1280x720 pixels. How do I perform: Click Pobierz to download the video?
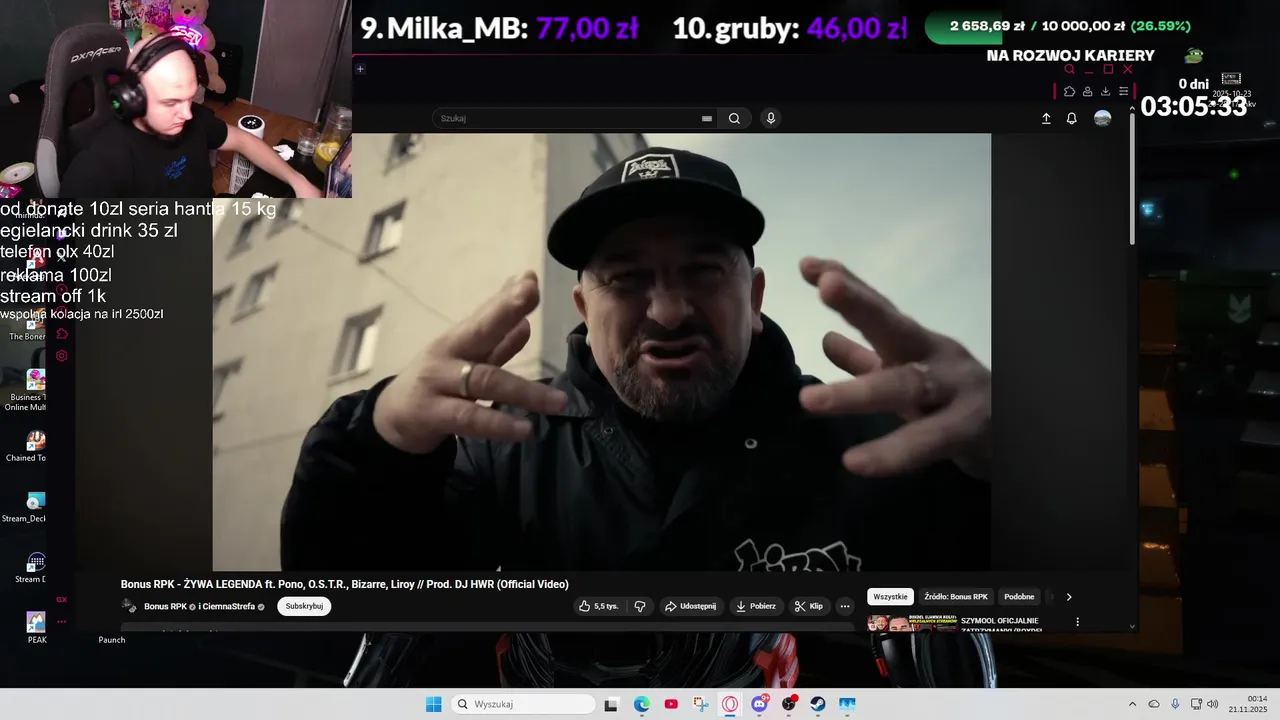755,606
